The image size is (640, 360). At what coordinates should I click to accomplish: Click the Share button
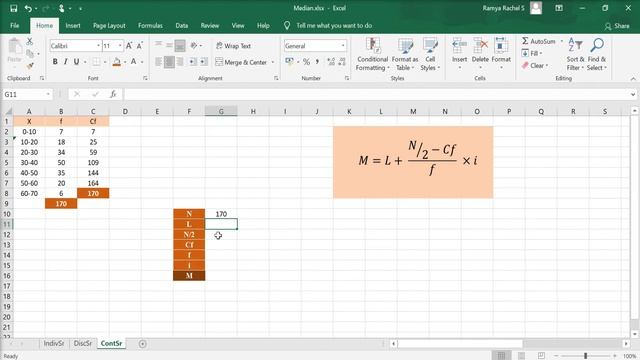(618, 26)
